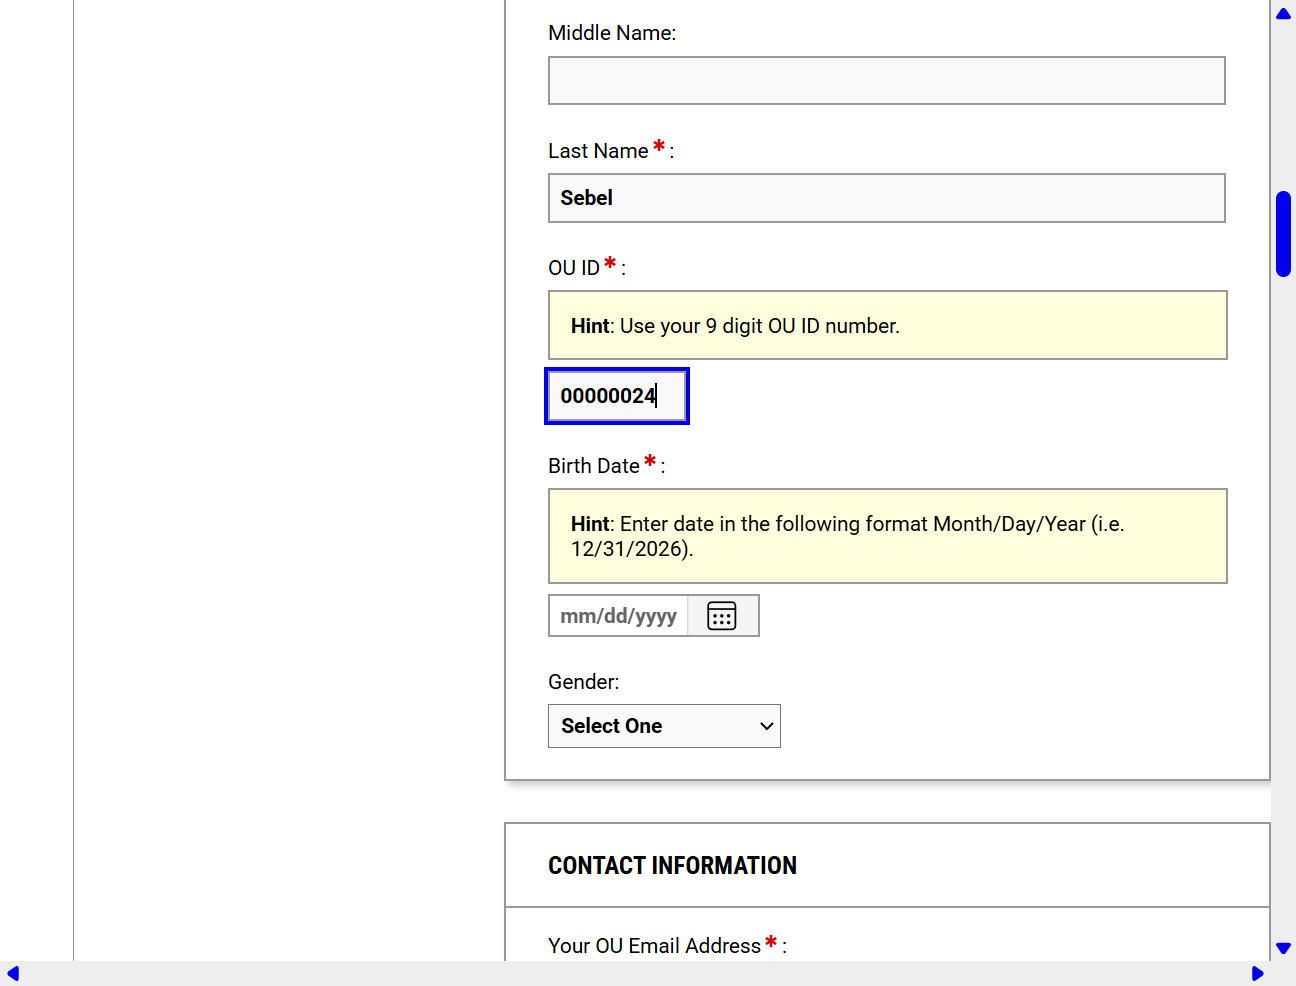
Task: Click the Last Name field containing Sebel
Action: click(887, 198)
